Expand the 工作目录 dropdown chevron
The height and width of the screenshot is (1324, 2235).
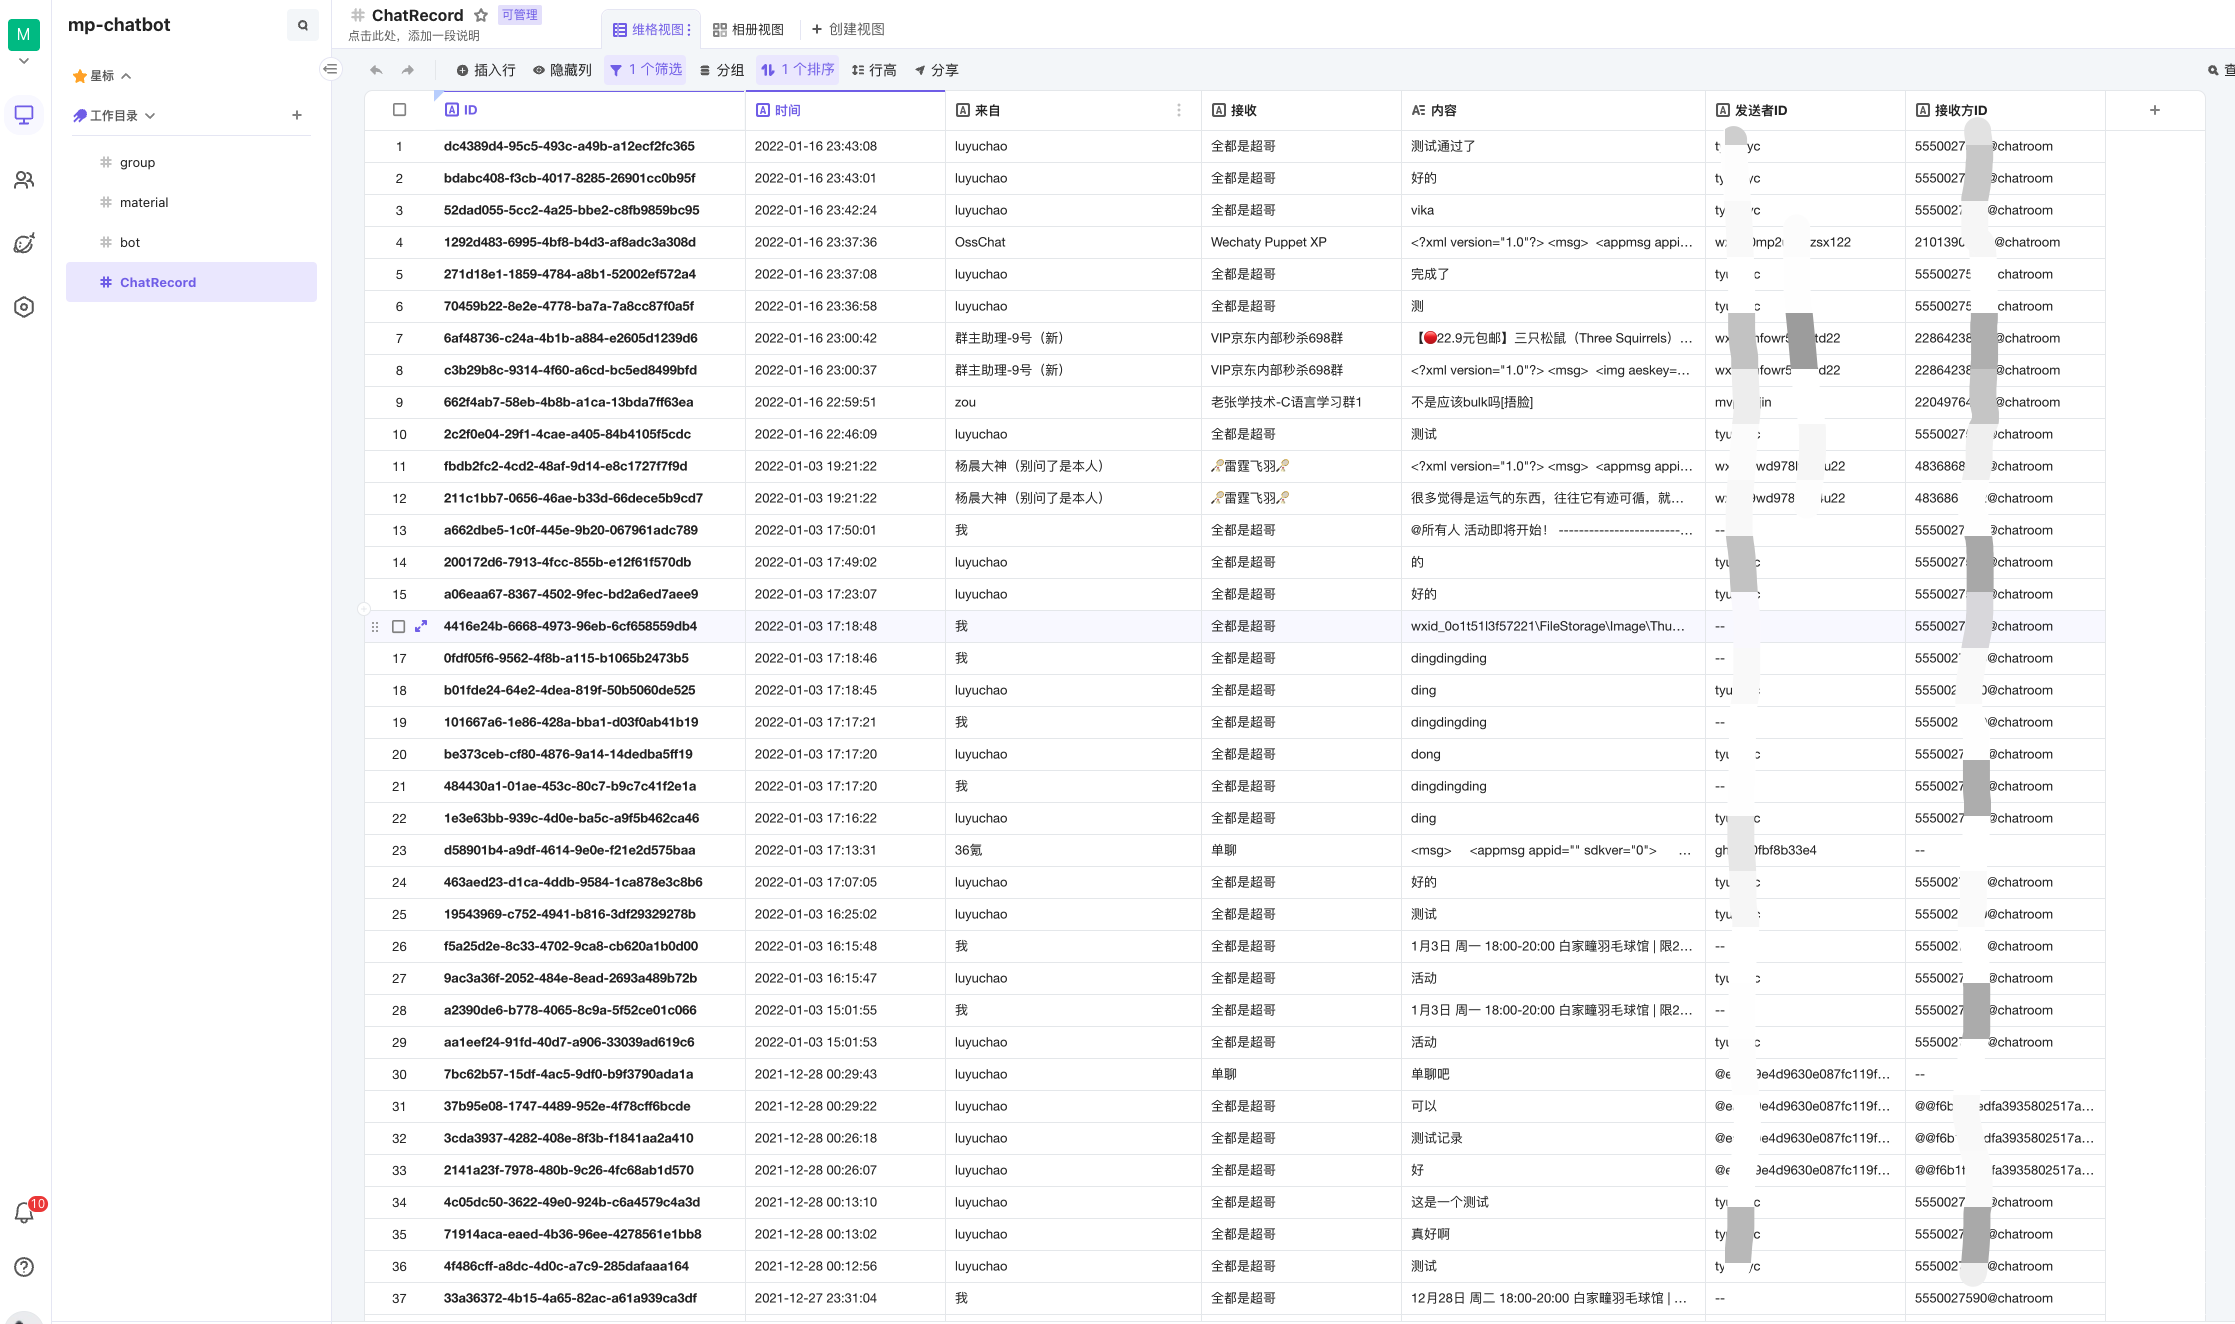pyautogui.click(x=150, y=116)
